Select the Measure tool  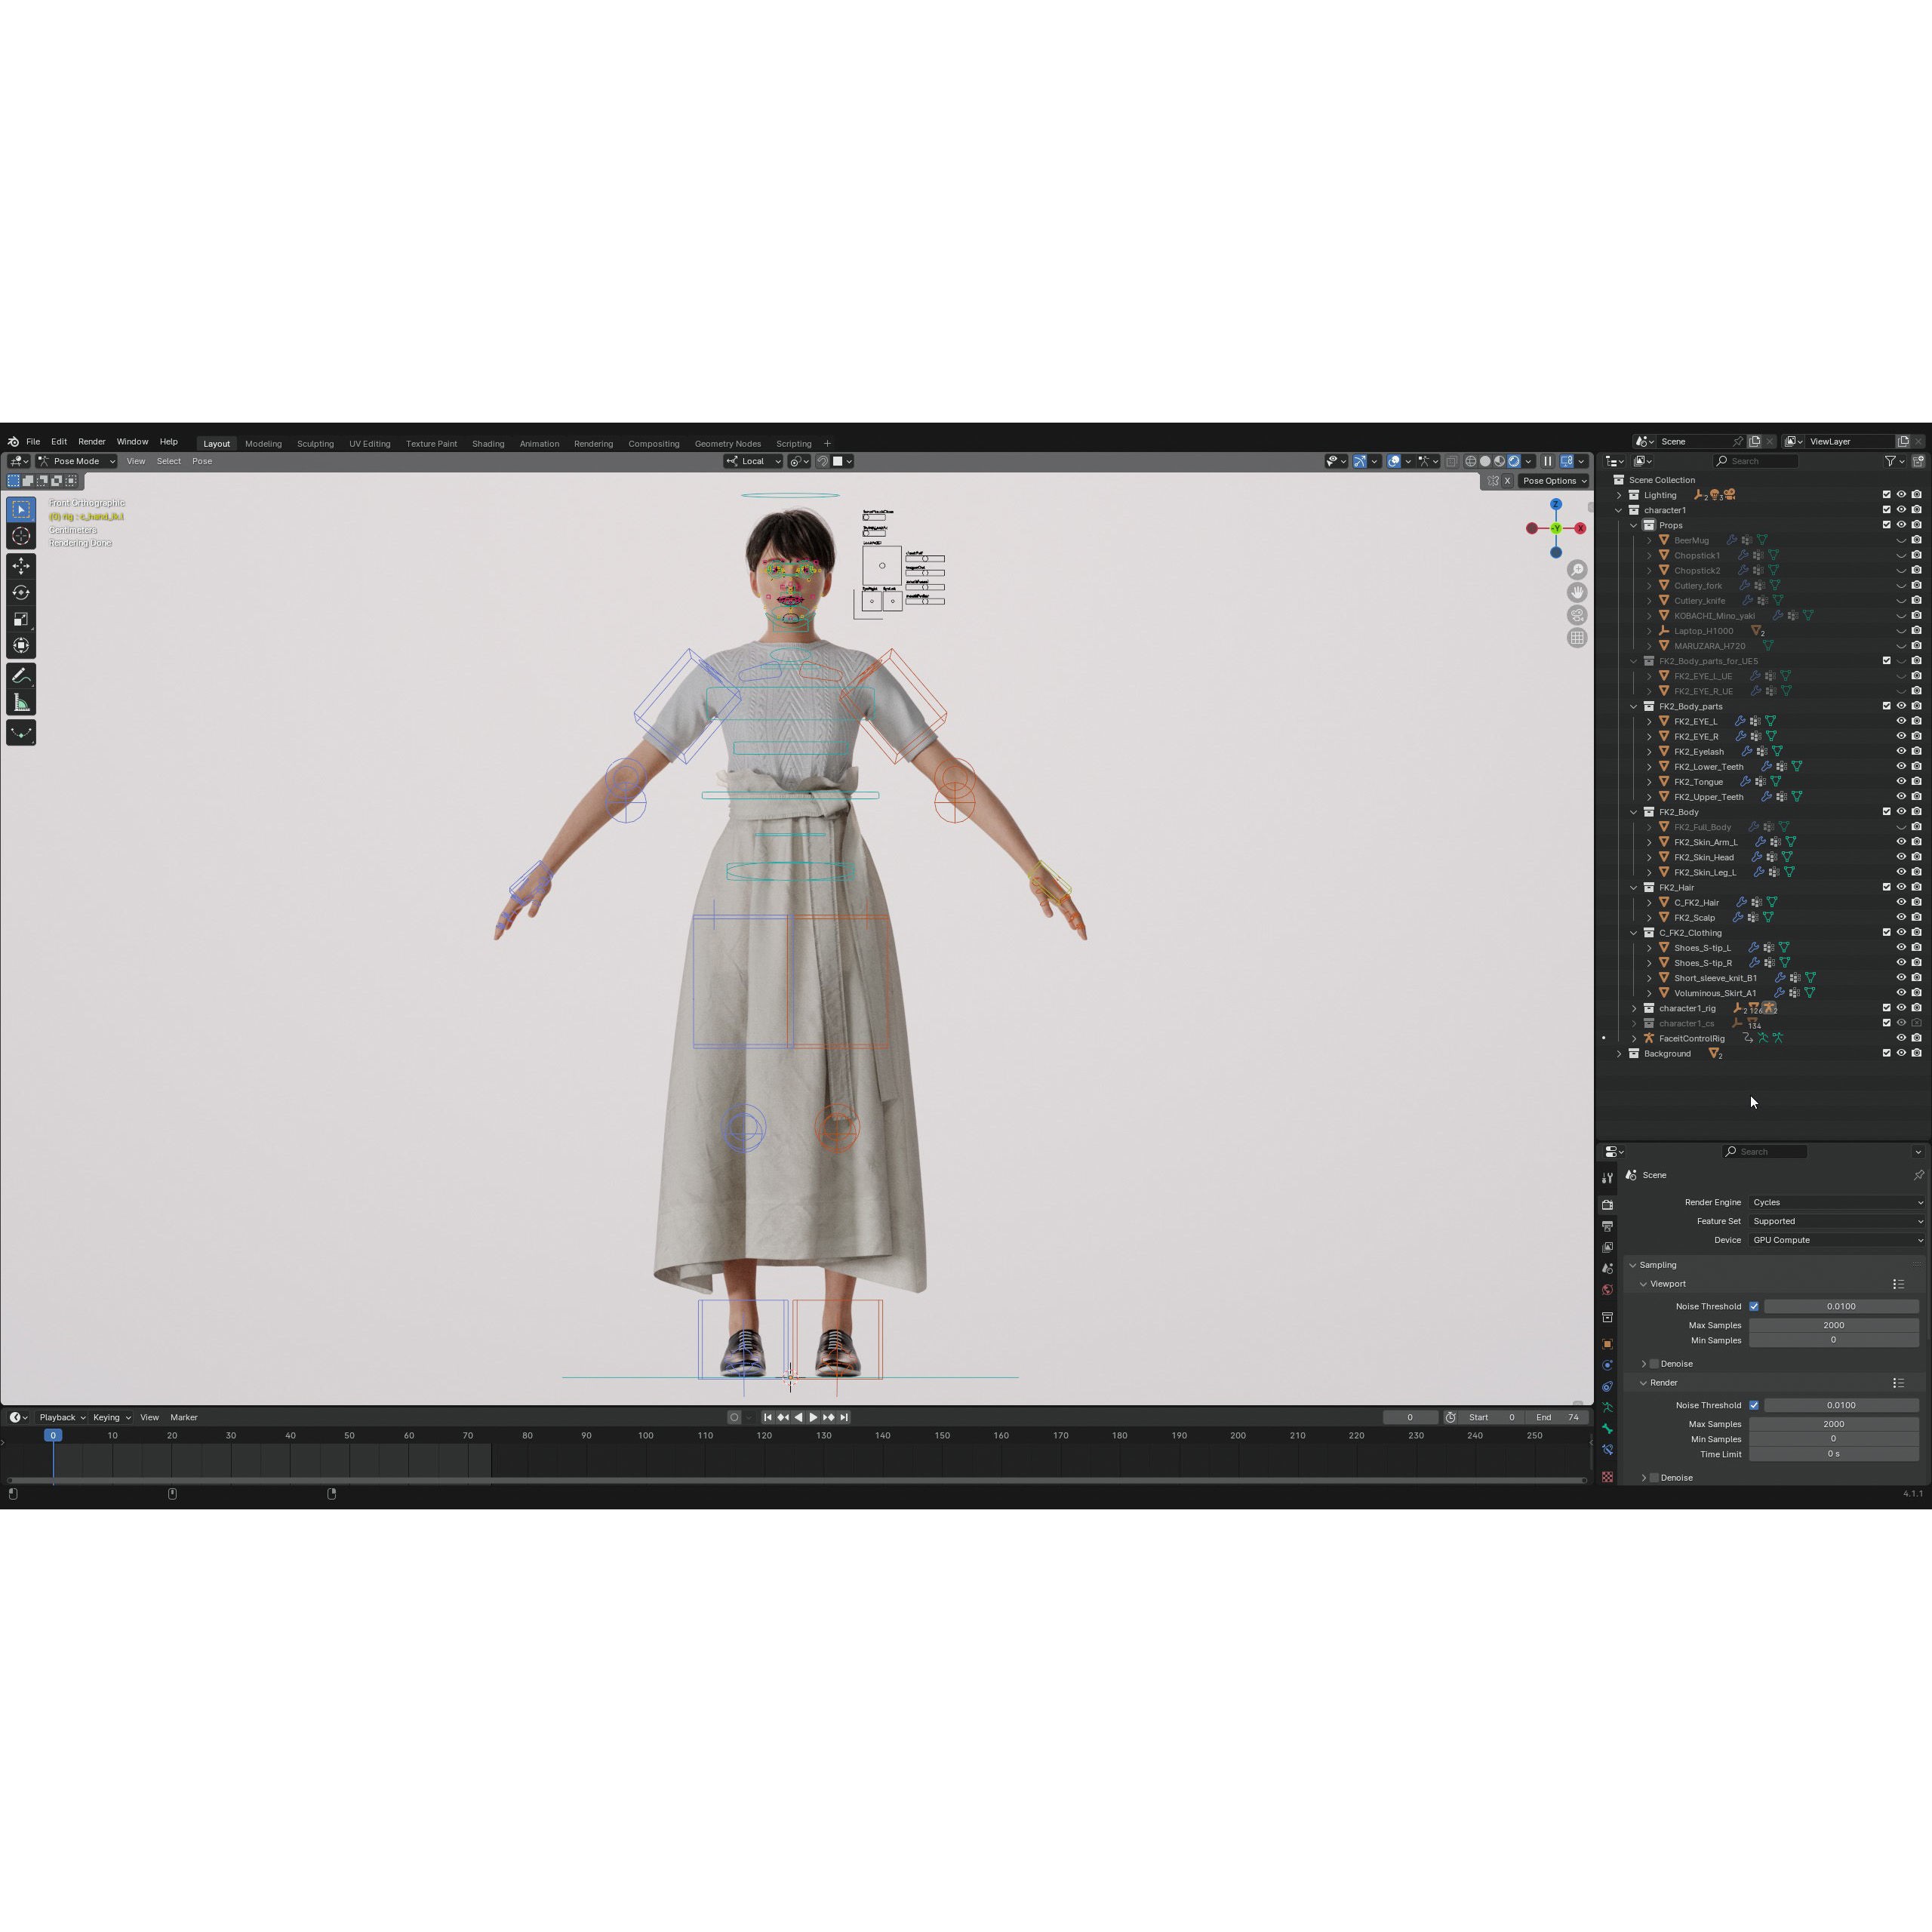[21, 700]
